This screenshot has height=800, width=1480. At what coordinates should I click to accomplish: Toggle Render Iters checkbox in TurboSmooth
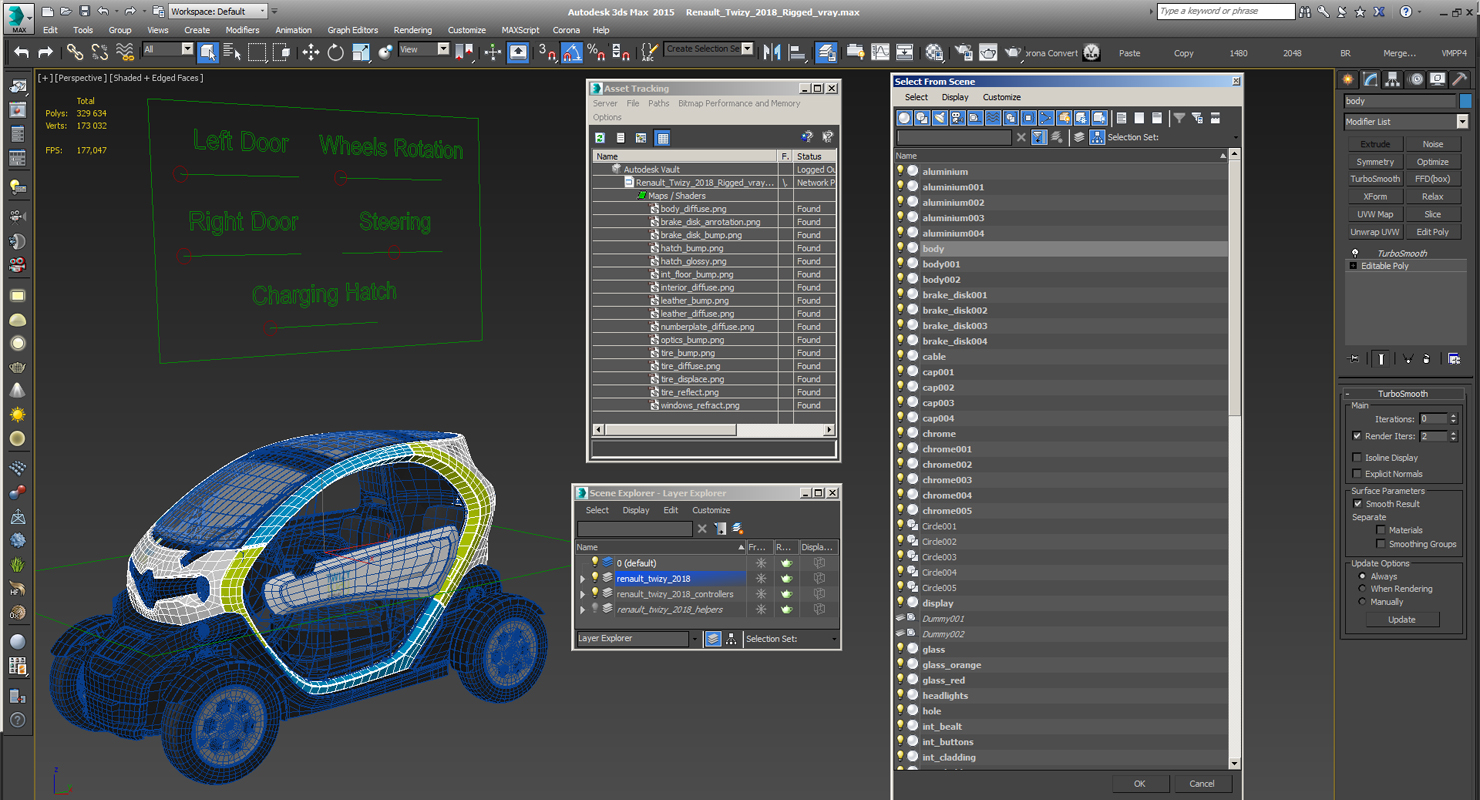pyautogui.click(x=1357, y=436)
